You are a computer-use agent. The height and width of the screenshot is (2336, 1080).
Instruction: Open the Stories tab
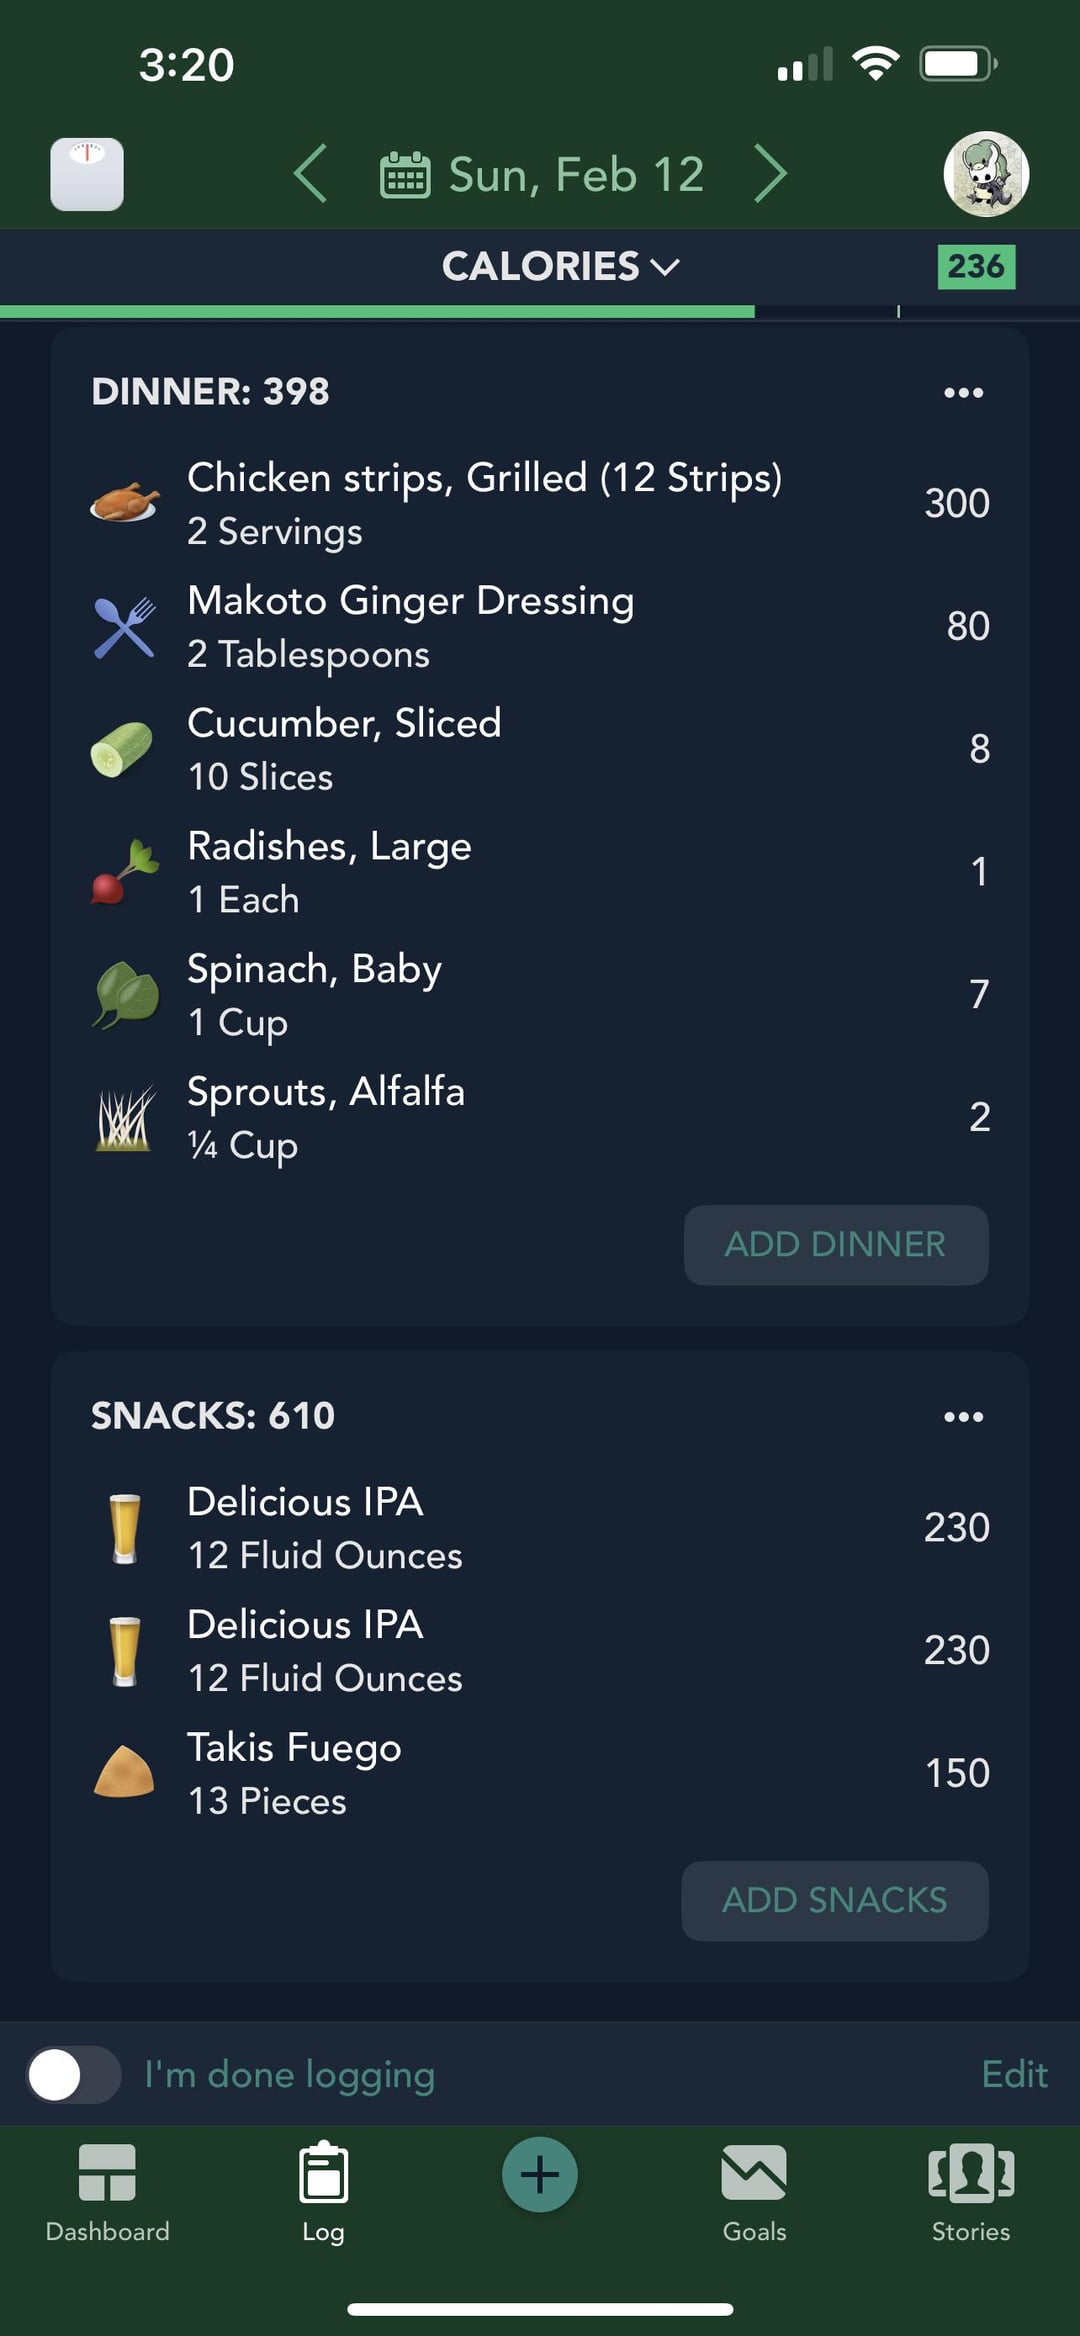(970, 2192)
